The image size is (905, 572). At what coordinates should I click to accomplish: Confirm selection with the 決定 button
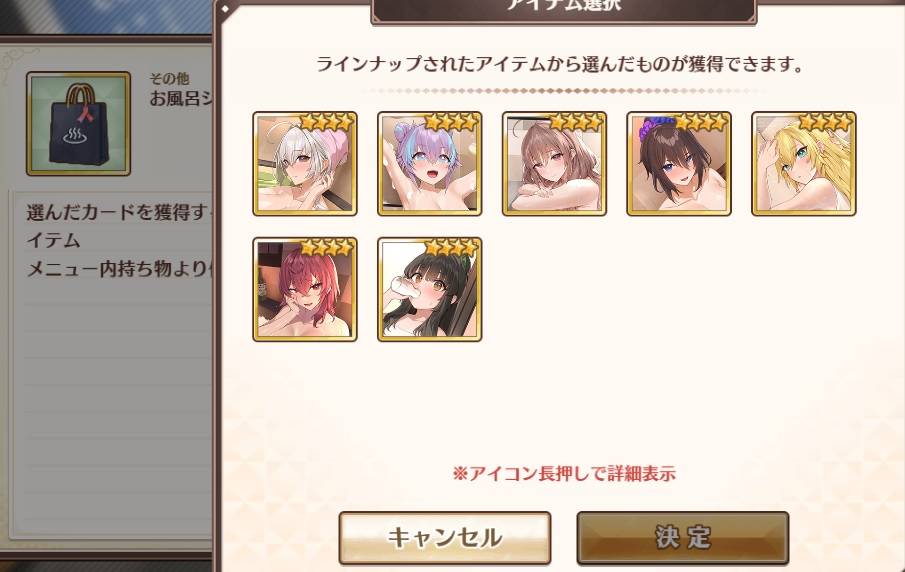pyautogui.click(x=683, y=537)
